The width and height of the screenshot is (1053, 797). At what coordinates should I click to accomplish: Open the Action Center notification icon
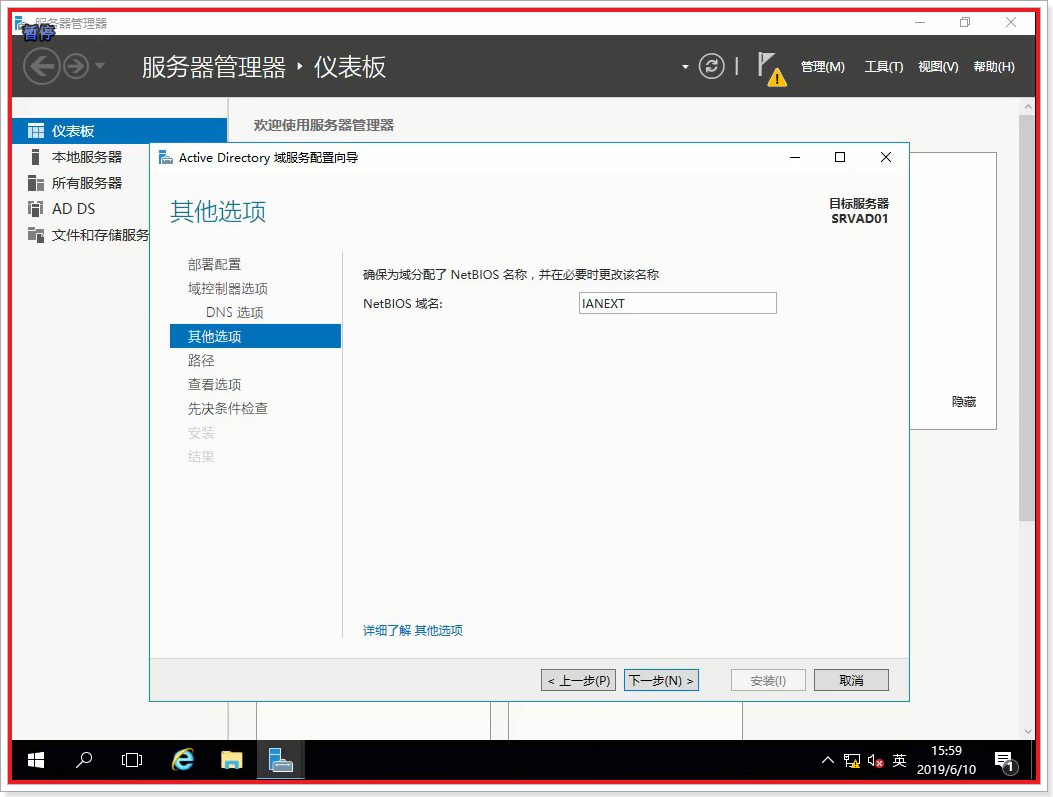(x=1006, y=762)
